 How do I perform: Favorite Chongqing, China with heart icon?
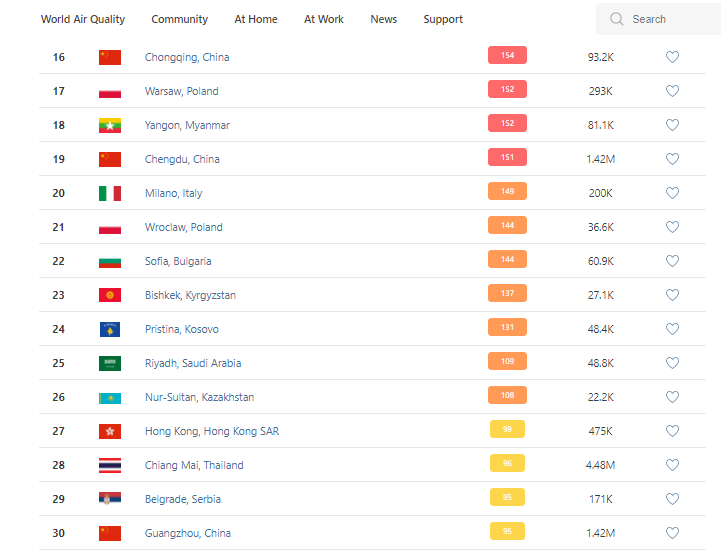pyautogui.click(x=672, y=57)
